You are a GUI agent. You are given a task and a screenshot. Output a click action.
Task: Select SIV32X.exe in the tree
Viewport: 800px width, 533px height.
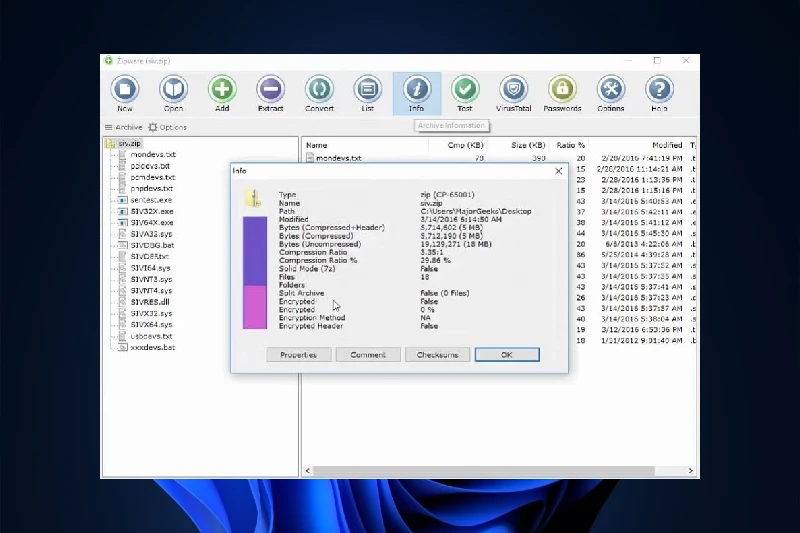point(152,211)
